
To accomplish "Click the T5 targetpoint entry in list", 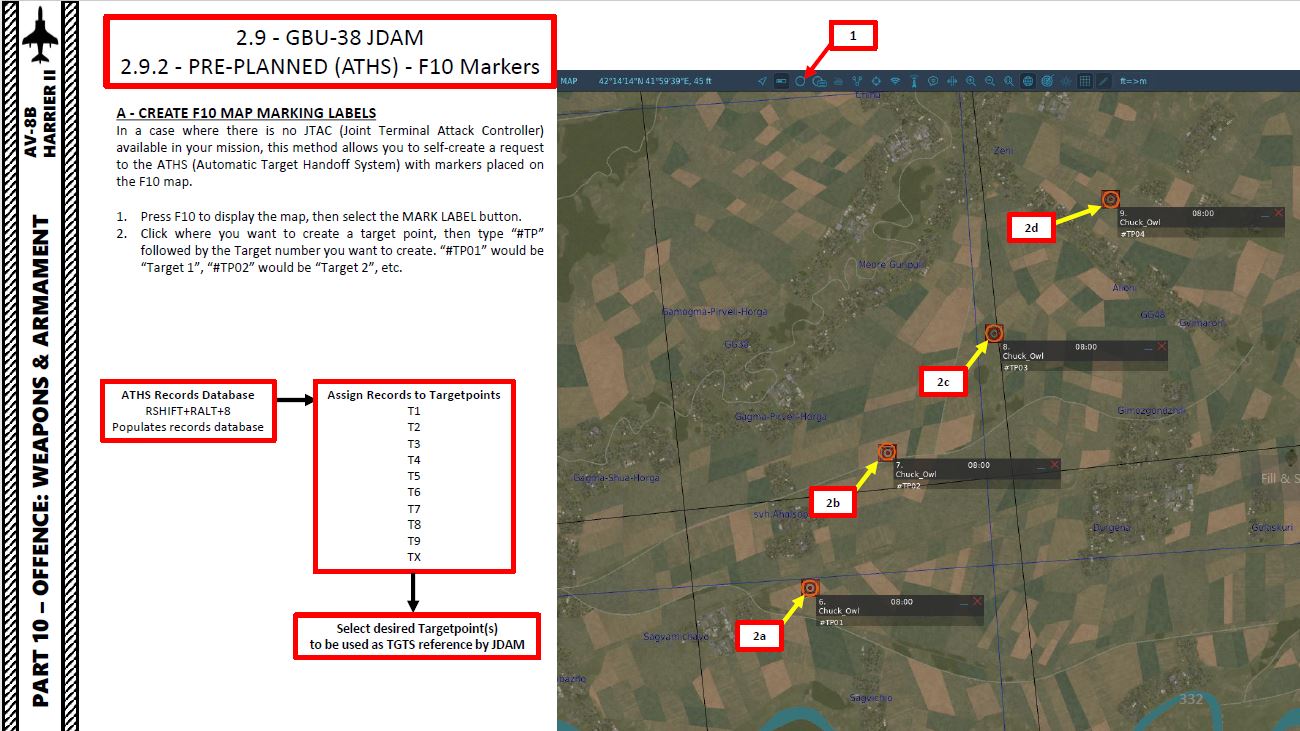I will pos(414,476).
